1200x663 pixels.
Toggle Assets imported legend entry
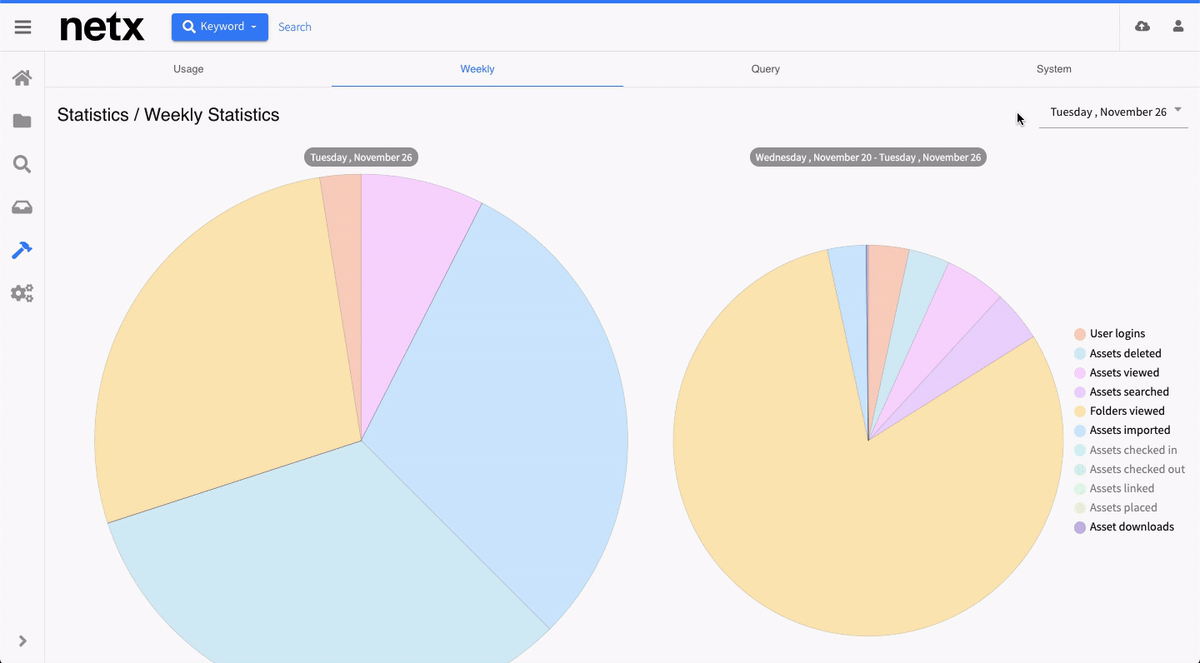[1122, 430]
